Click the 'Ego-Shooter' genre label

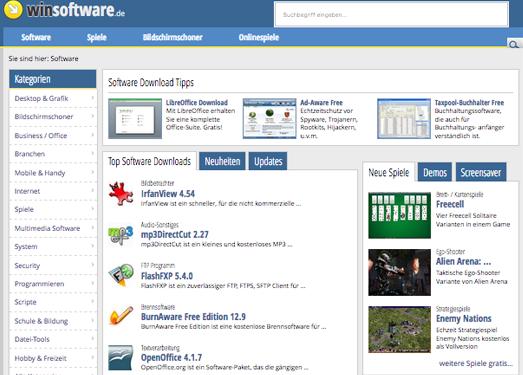click(x=450, y=252)
